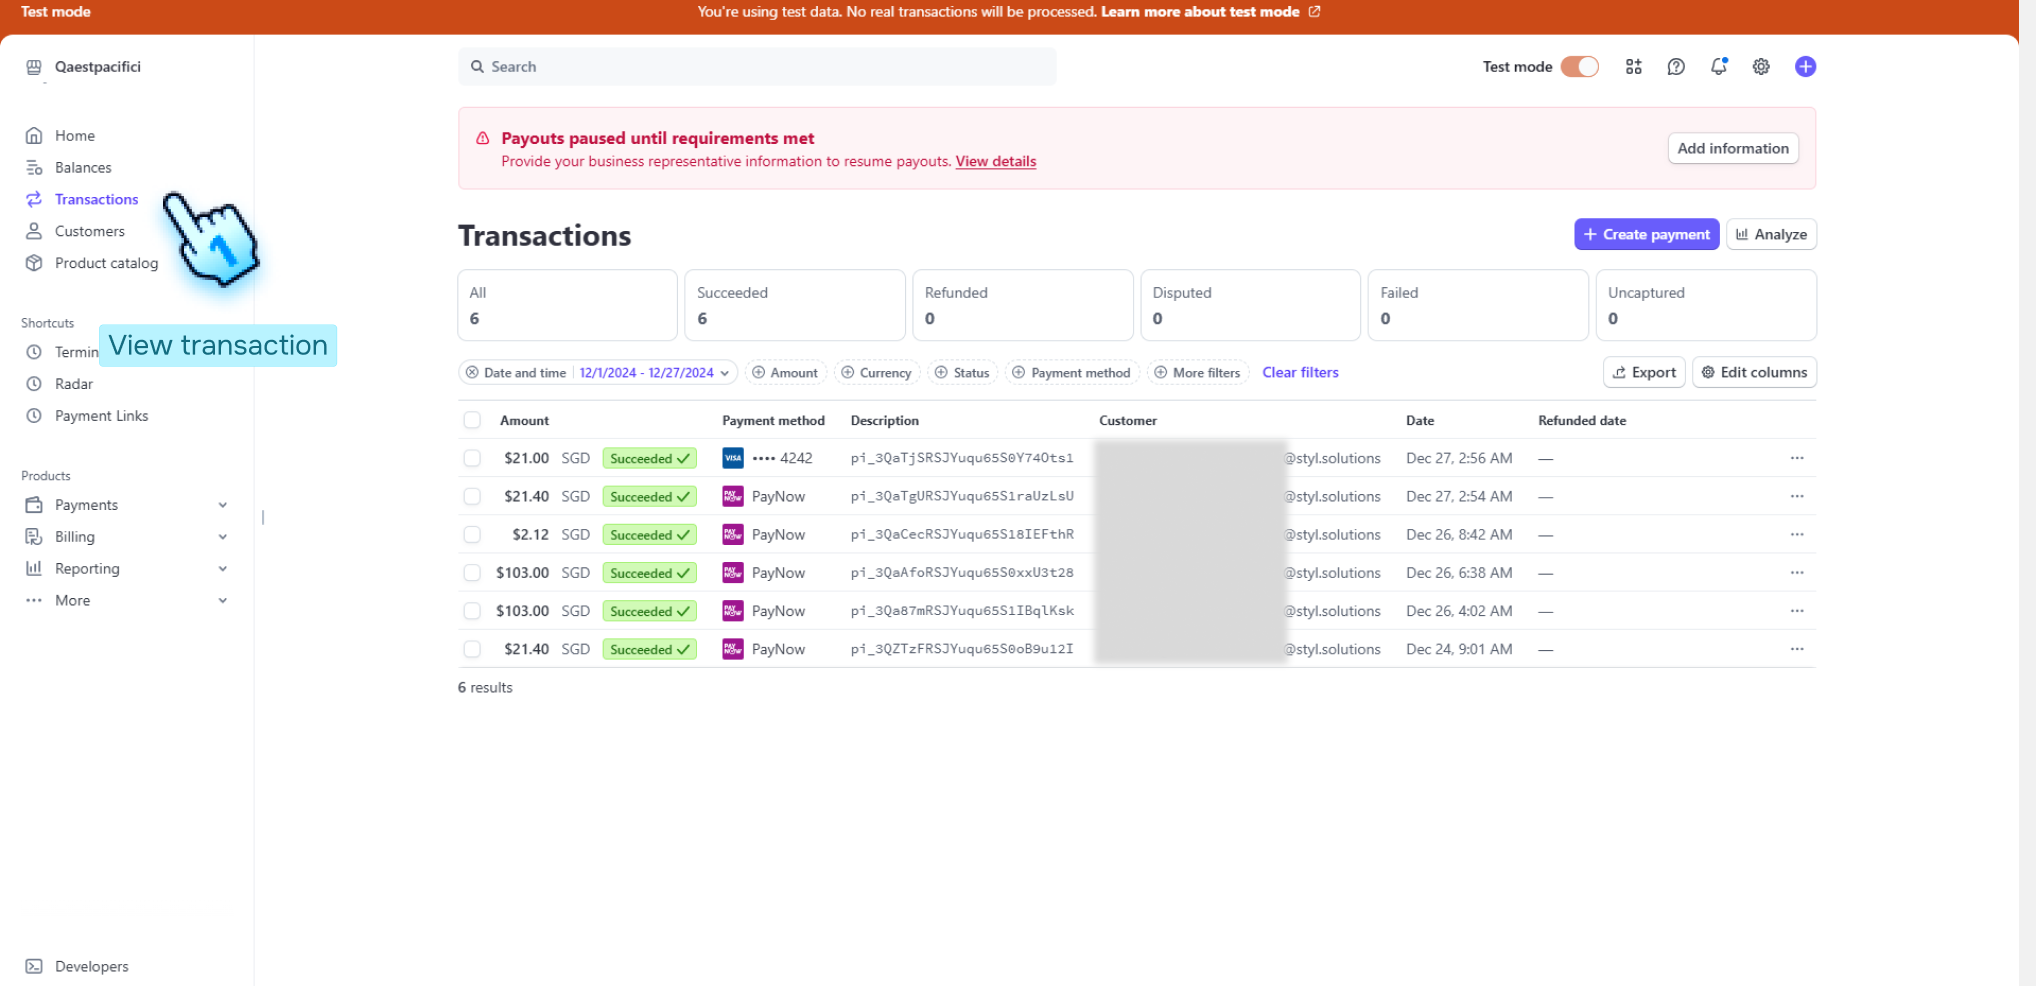
Task: Open the Product catalog section
Action: pyautogui.click(x=105, y=263)
